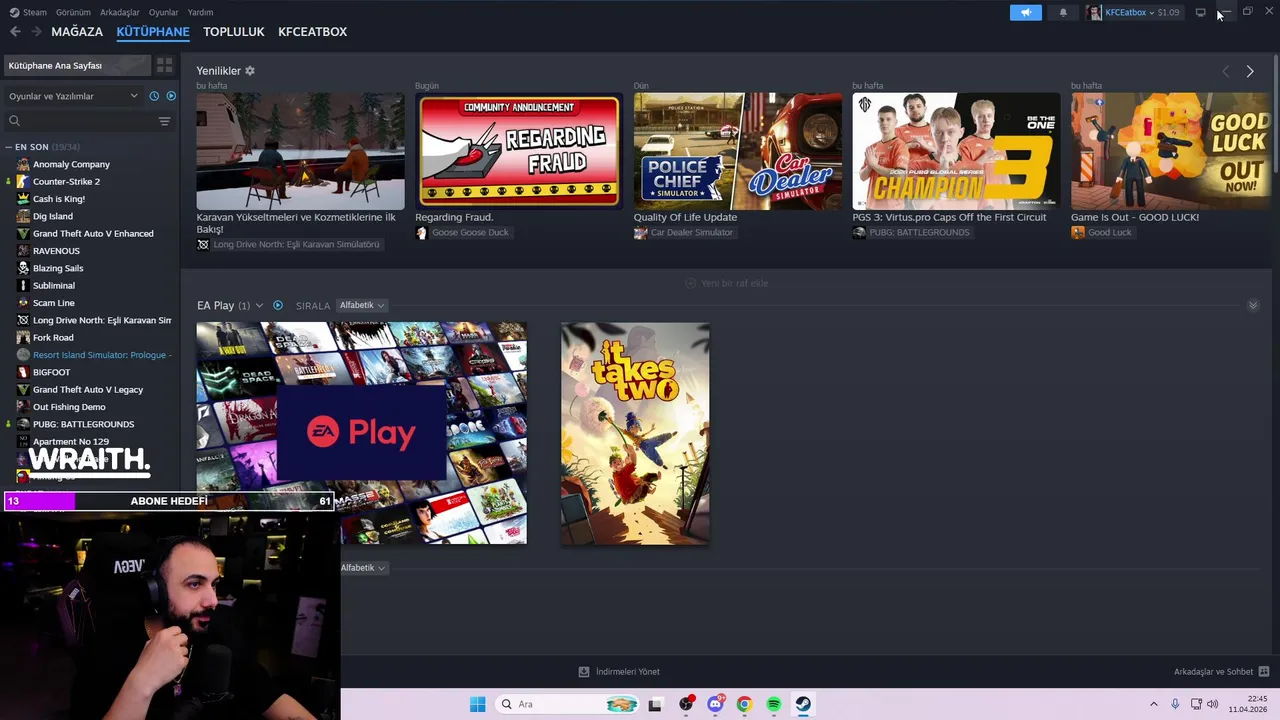Click the taskbar volume icon

(1212, 704)
